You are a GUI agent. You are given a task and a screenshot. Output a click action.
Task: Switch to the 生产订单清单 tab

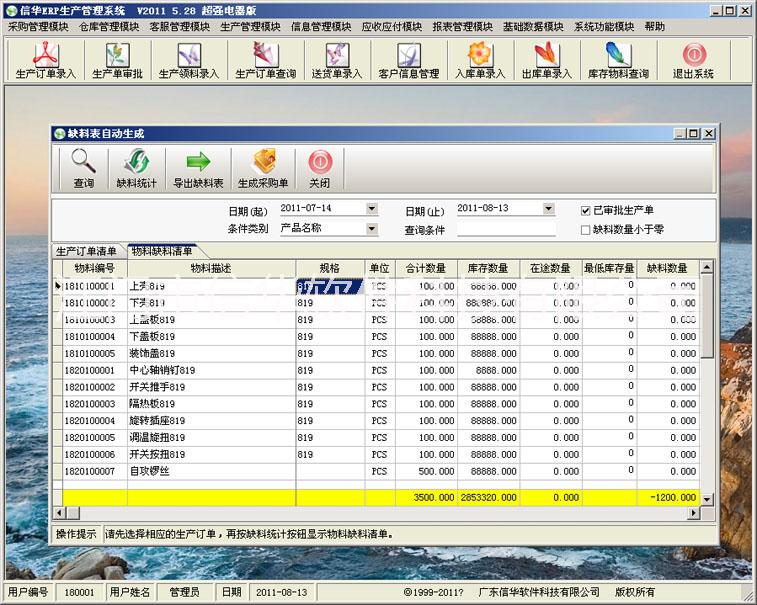[x=86, y=251]
